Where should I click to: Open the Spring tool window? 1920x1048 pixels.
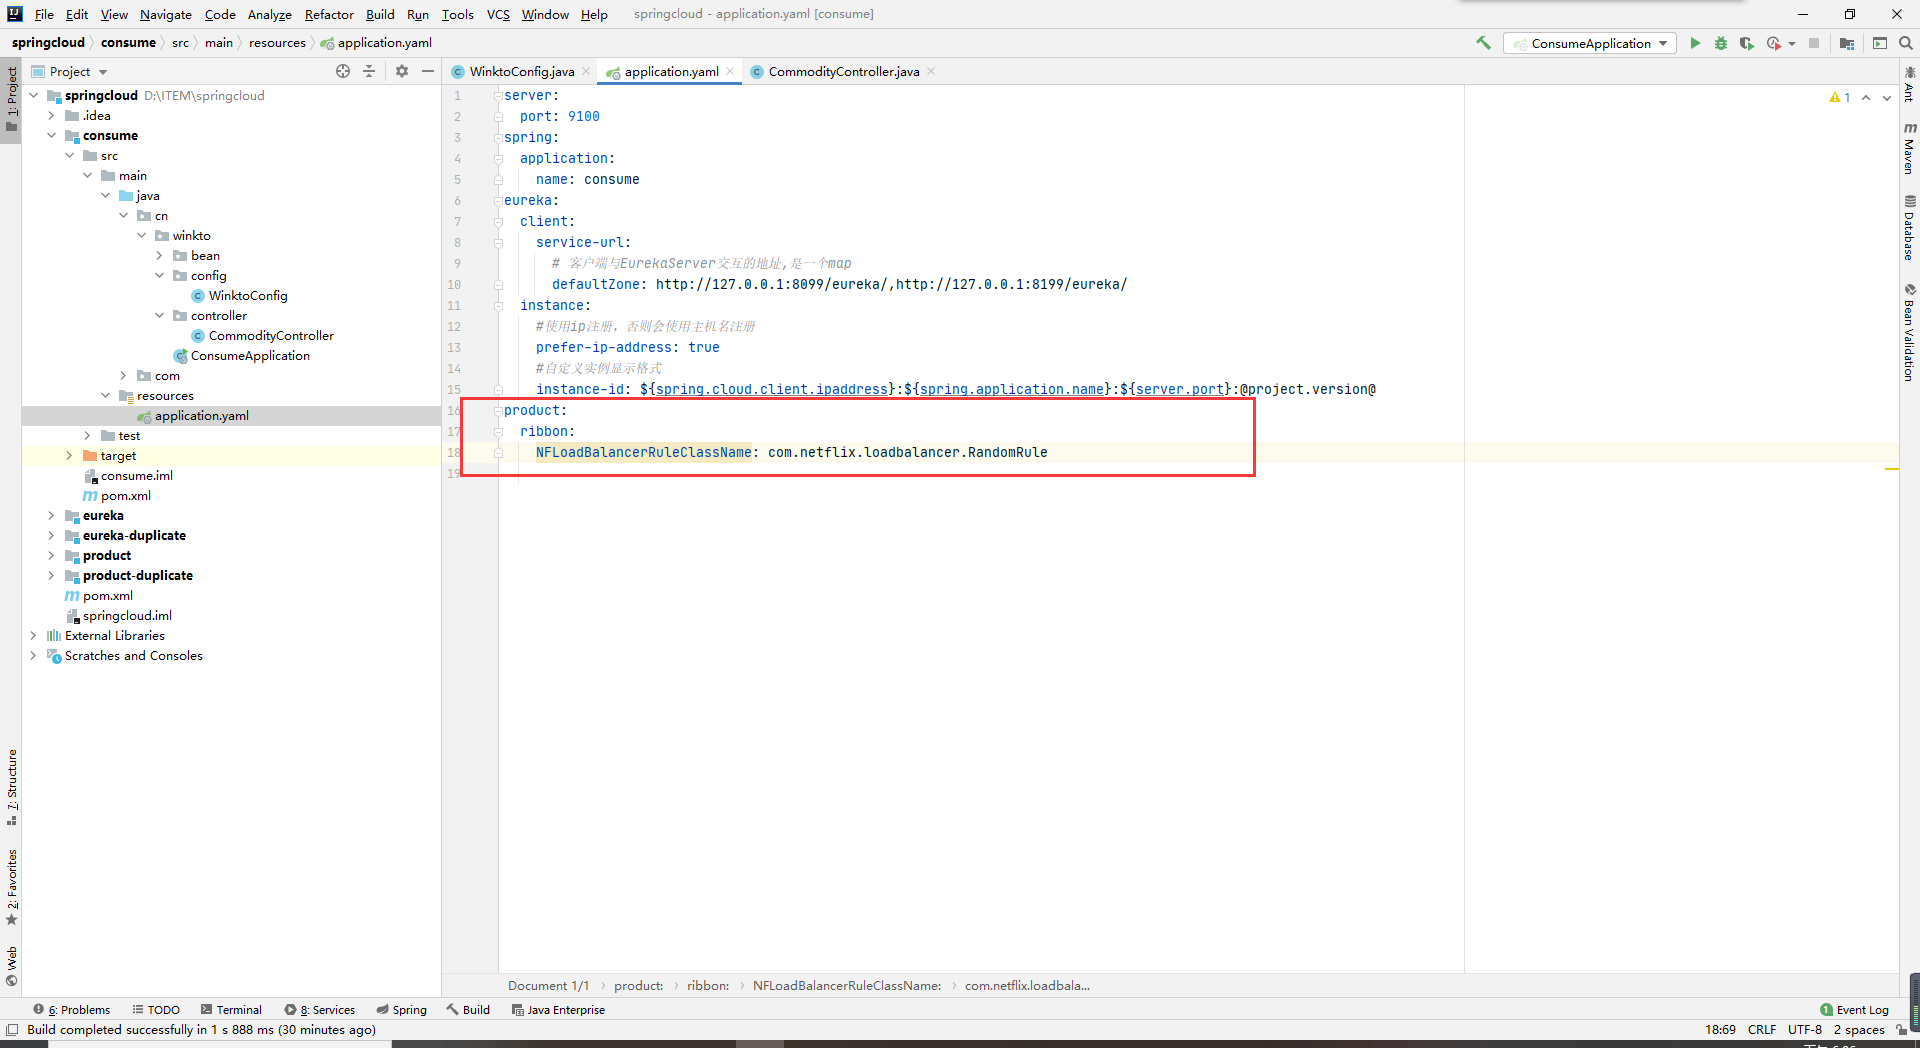(x=401, y=1010)
